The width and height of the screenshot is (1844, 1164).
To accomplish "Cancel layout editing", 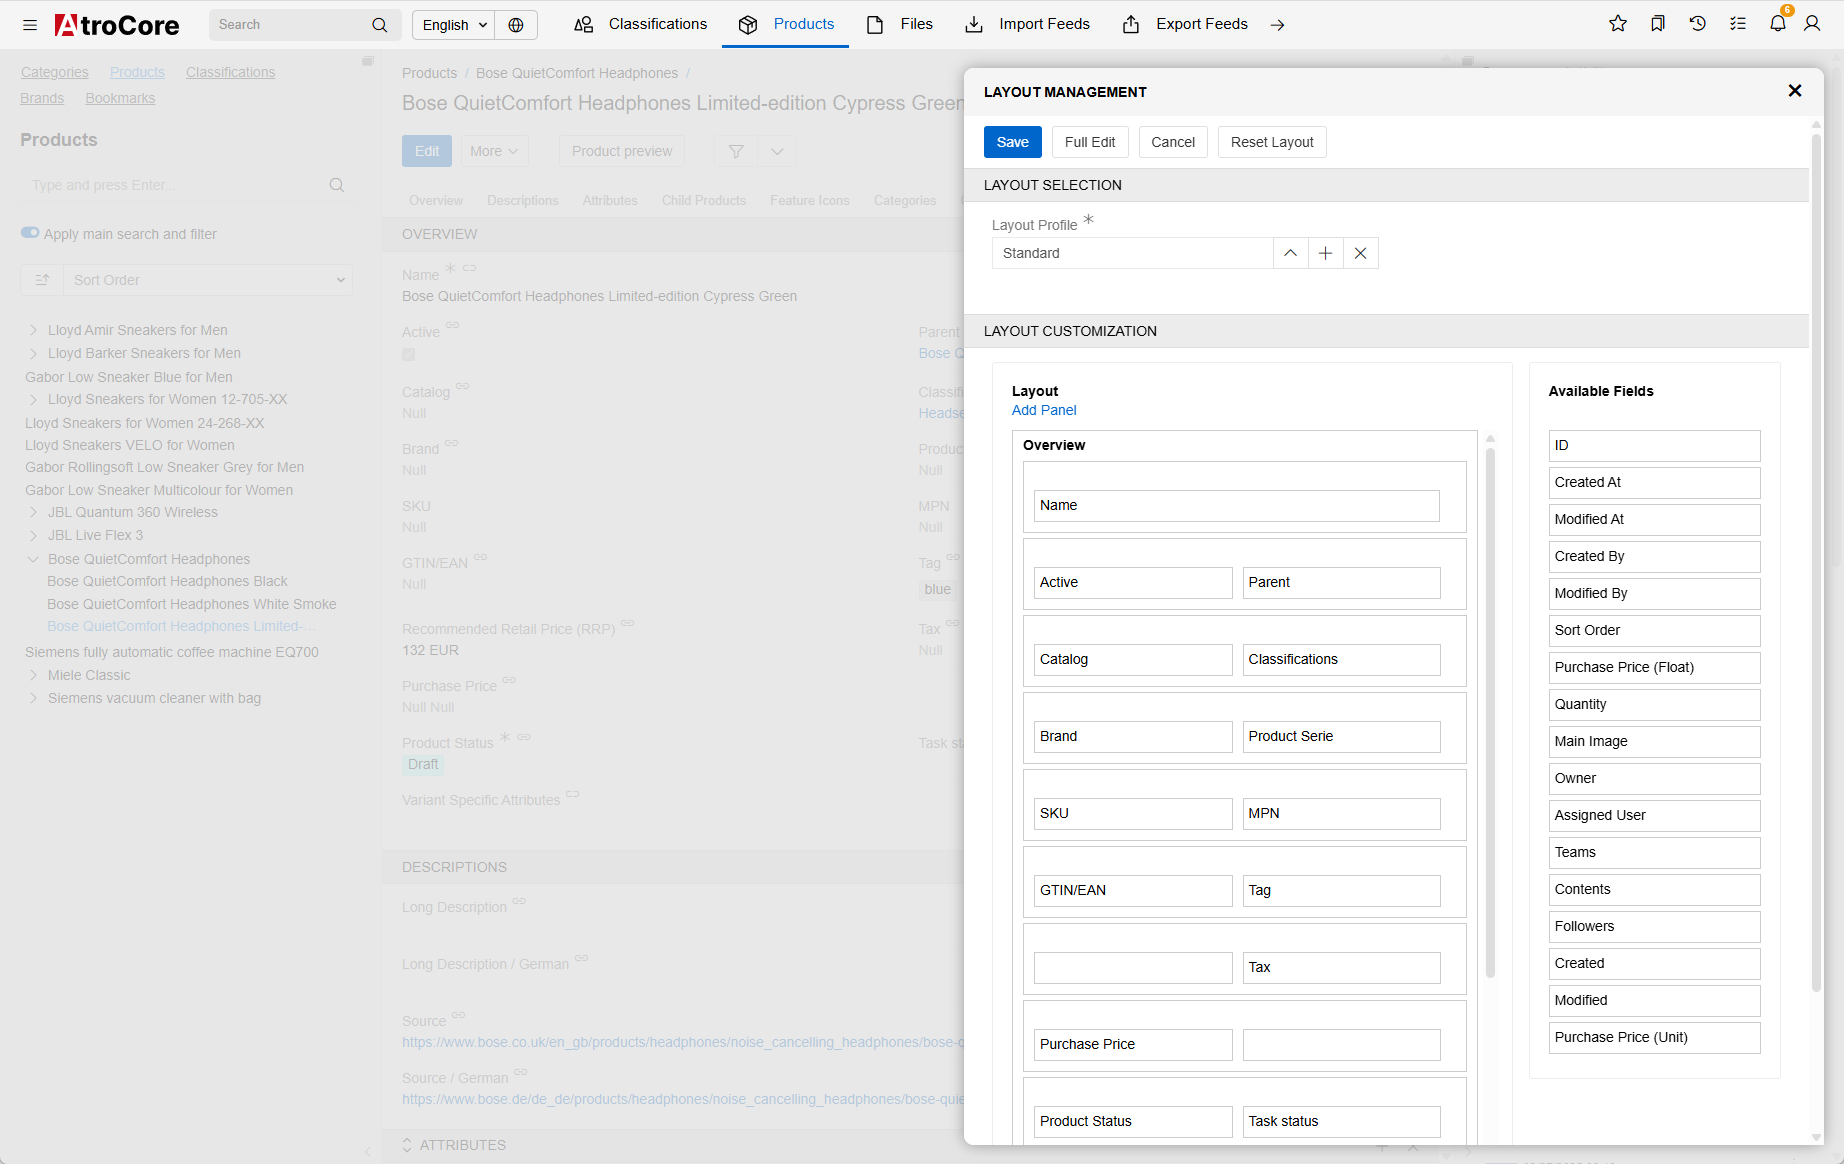I will pyautogui.click(x=1173, y=142).
